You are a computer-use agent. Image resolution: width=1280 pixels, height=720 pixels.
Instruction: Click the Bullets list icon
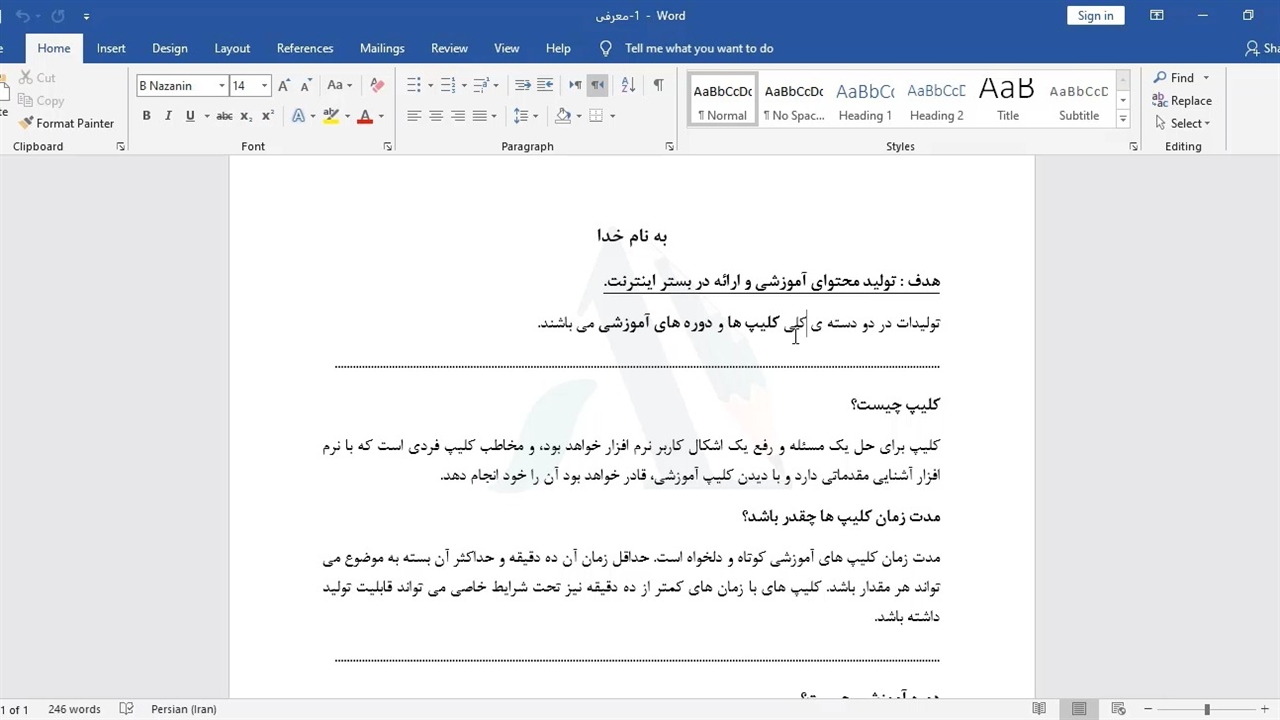tap(414, 85)
